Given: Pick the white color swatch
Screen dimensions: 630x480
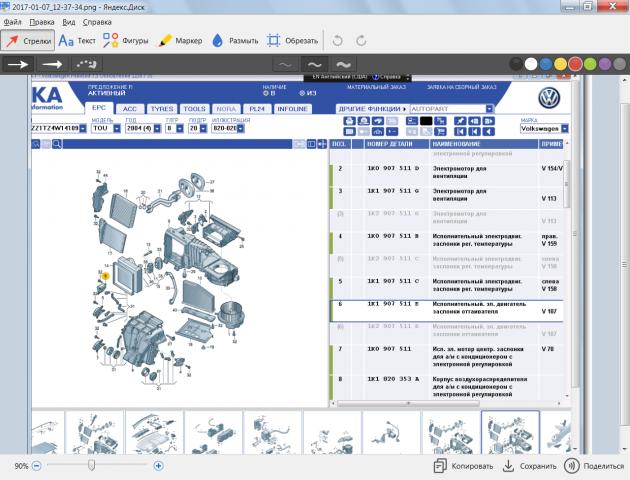Looking at the screenshot, I should click(x=531, y=64).
